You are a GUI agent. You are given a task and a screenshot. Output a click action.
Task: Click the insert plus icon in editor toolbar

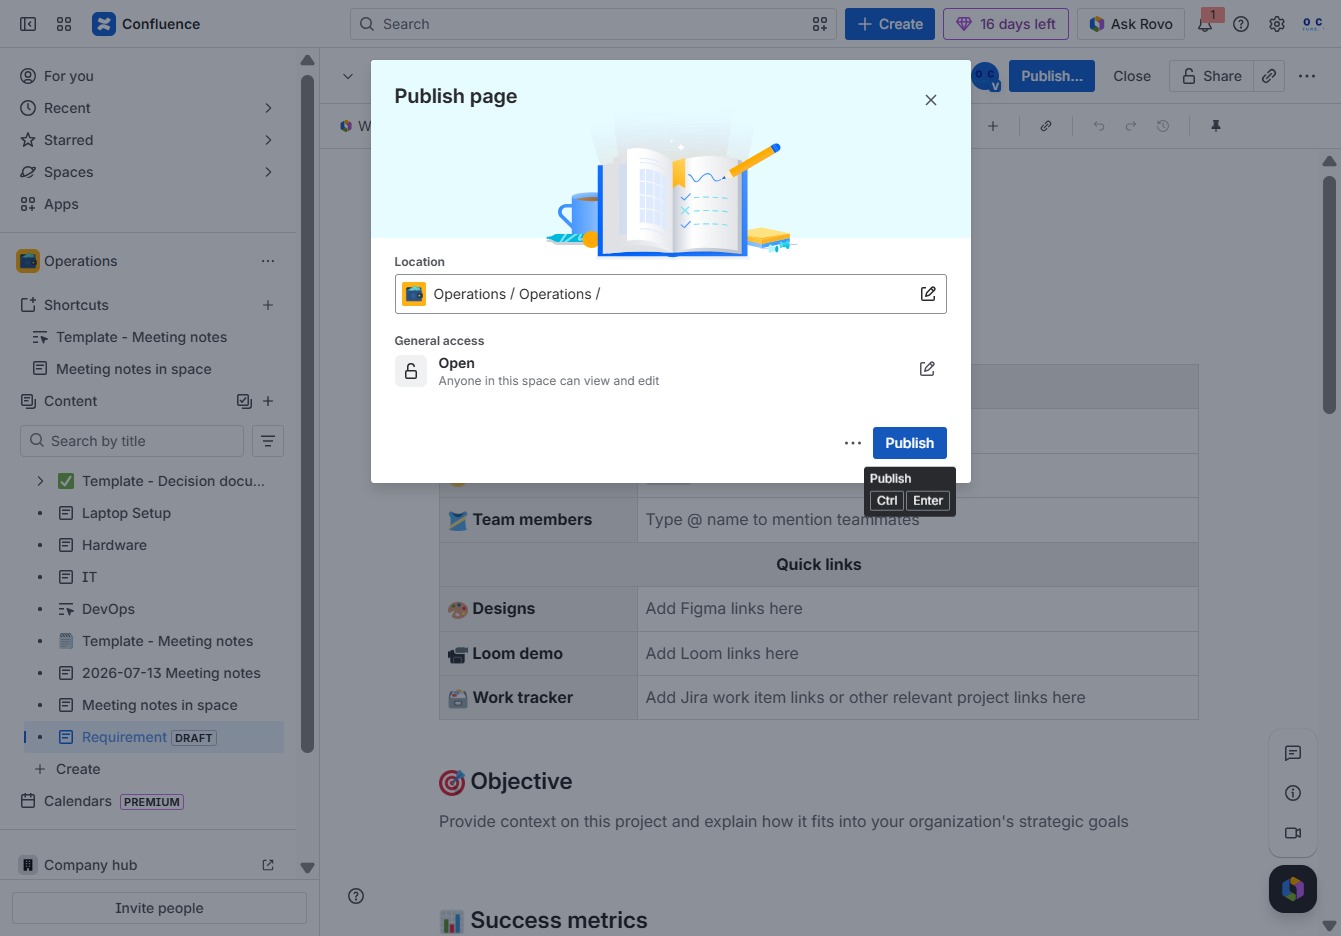(x=993, y=126)
